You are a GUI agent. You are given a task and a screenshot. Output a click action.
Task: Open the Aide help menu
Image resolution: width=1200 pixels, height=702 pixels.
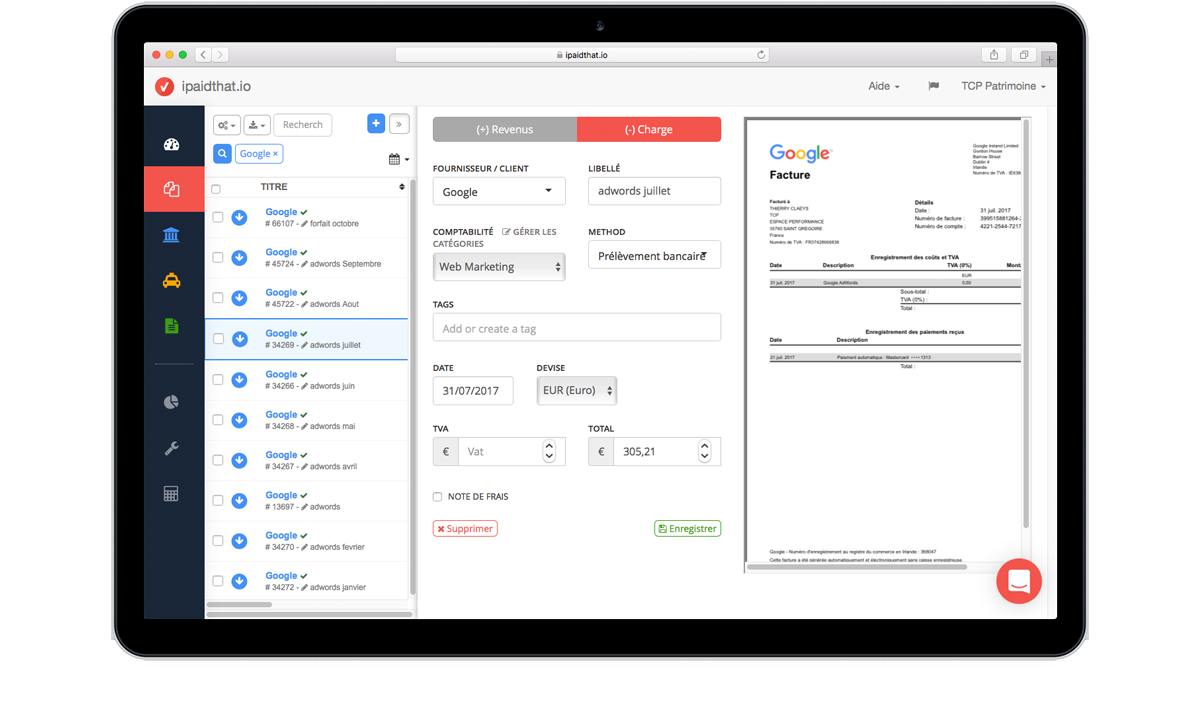pyautogui.click(x=884, y=86)
